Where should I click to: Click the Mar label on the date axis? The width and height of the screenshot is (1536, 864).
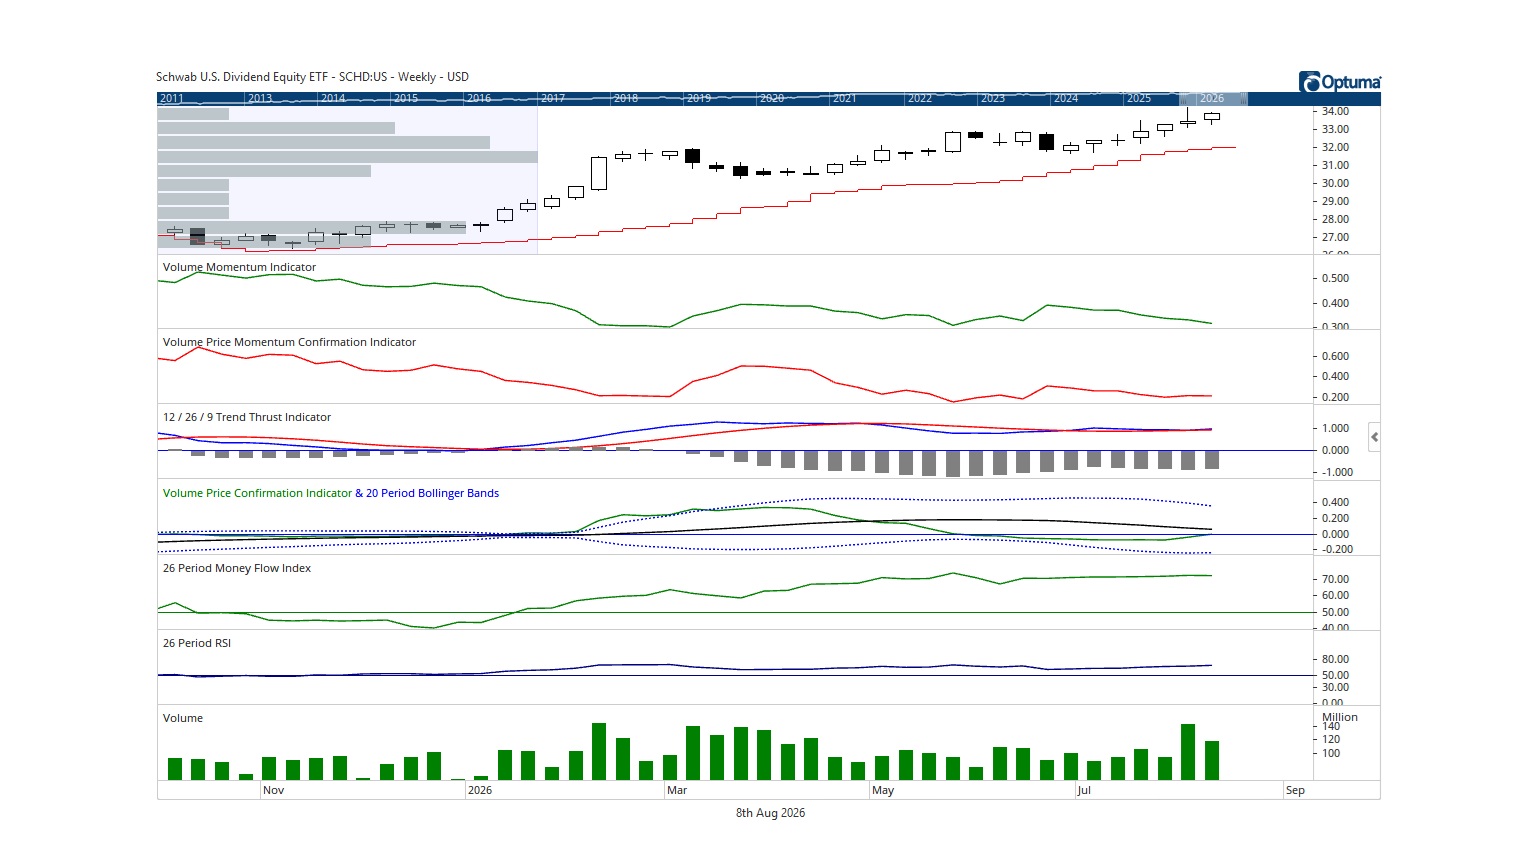click(677, 790)
